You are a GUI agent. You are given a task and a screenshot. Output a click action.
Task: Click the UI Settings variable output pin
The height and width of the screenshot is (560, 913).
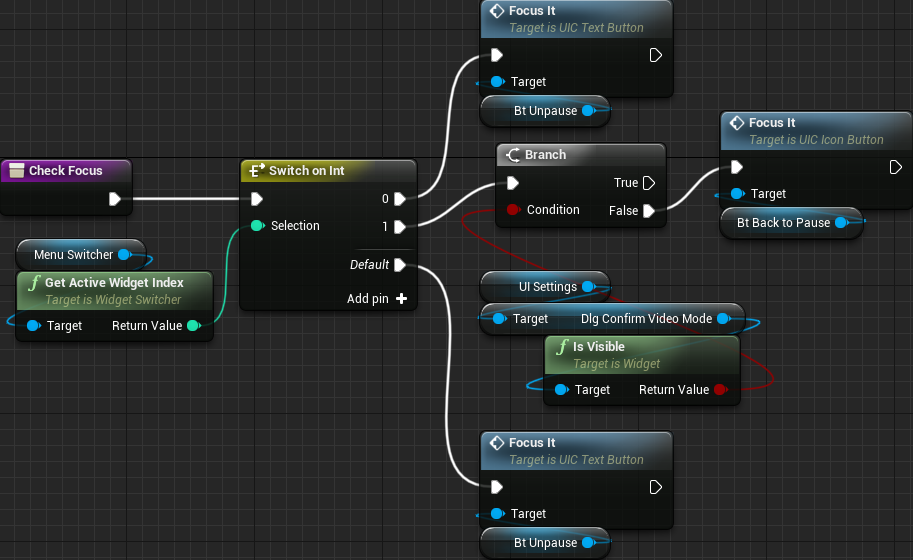[589, 286]
